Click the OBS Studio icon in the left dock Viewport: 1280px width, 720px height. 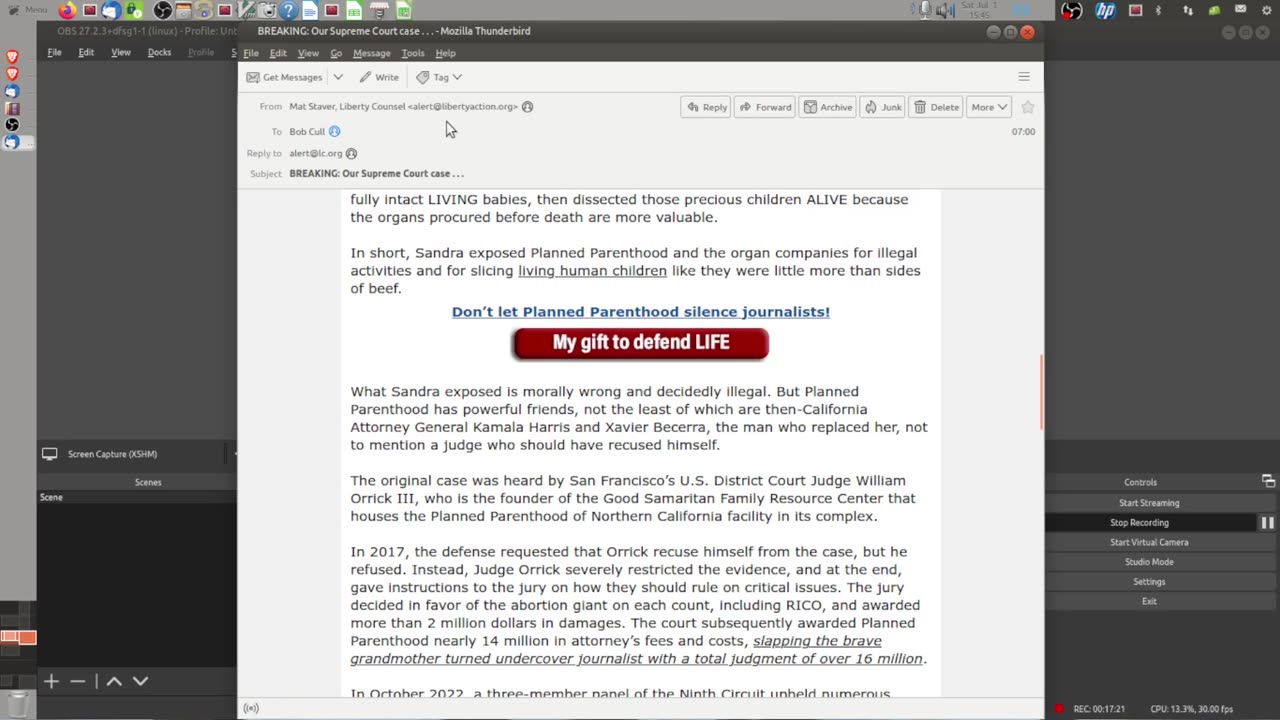[x=11, y=125]
